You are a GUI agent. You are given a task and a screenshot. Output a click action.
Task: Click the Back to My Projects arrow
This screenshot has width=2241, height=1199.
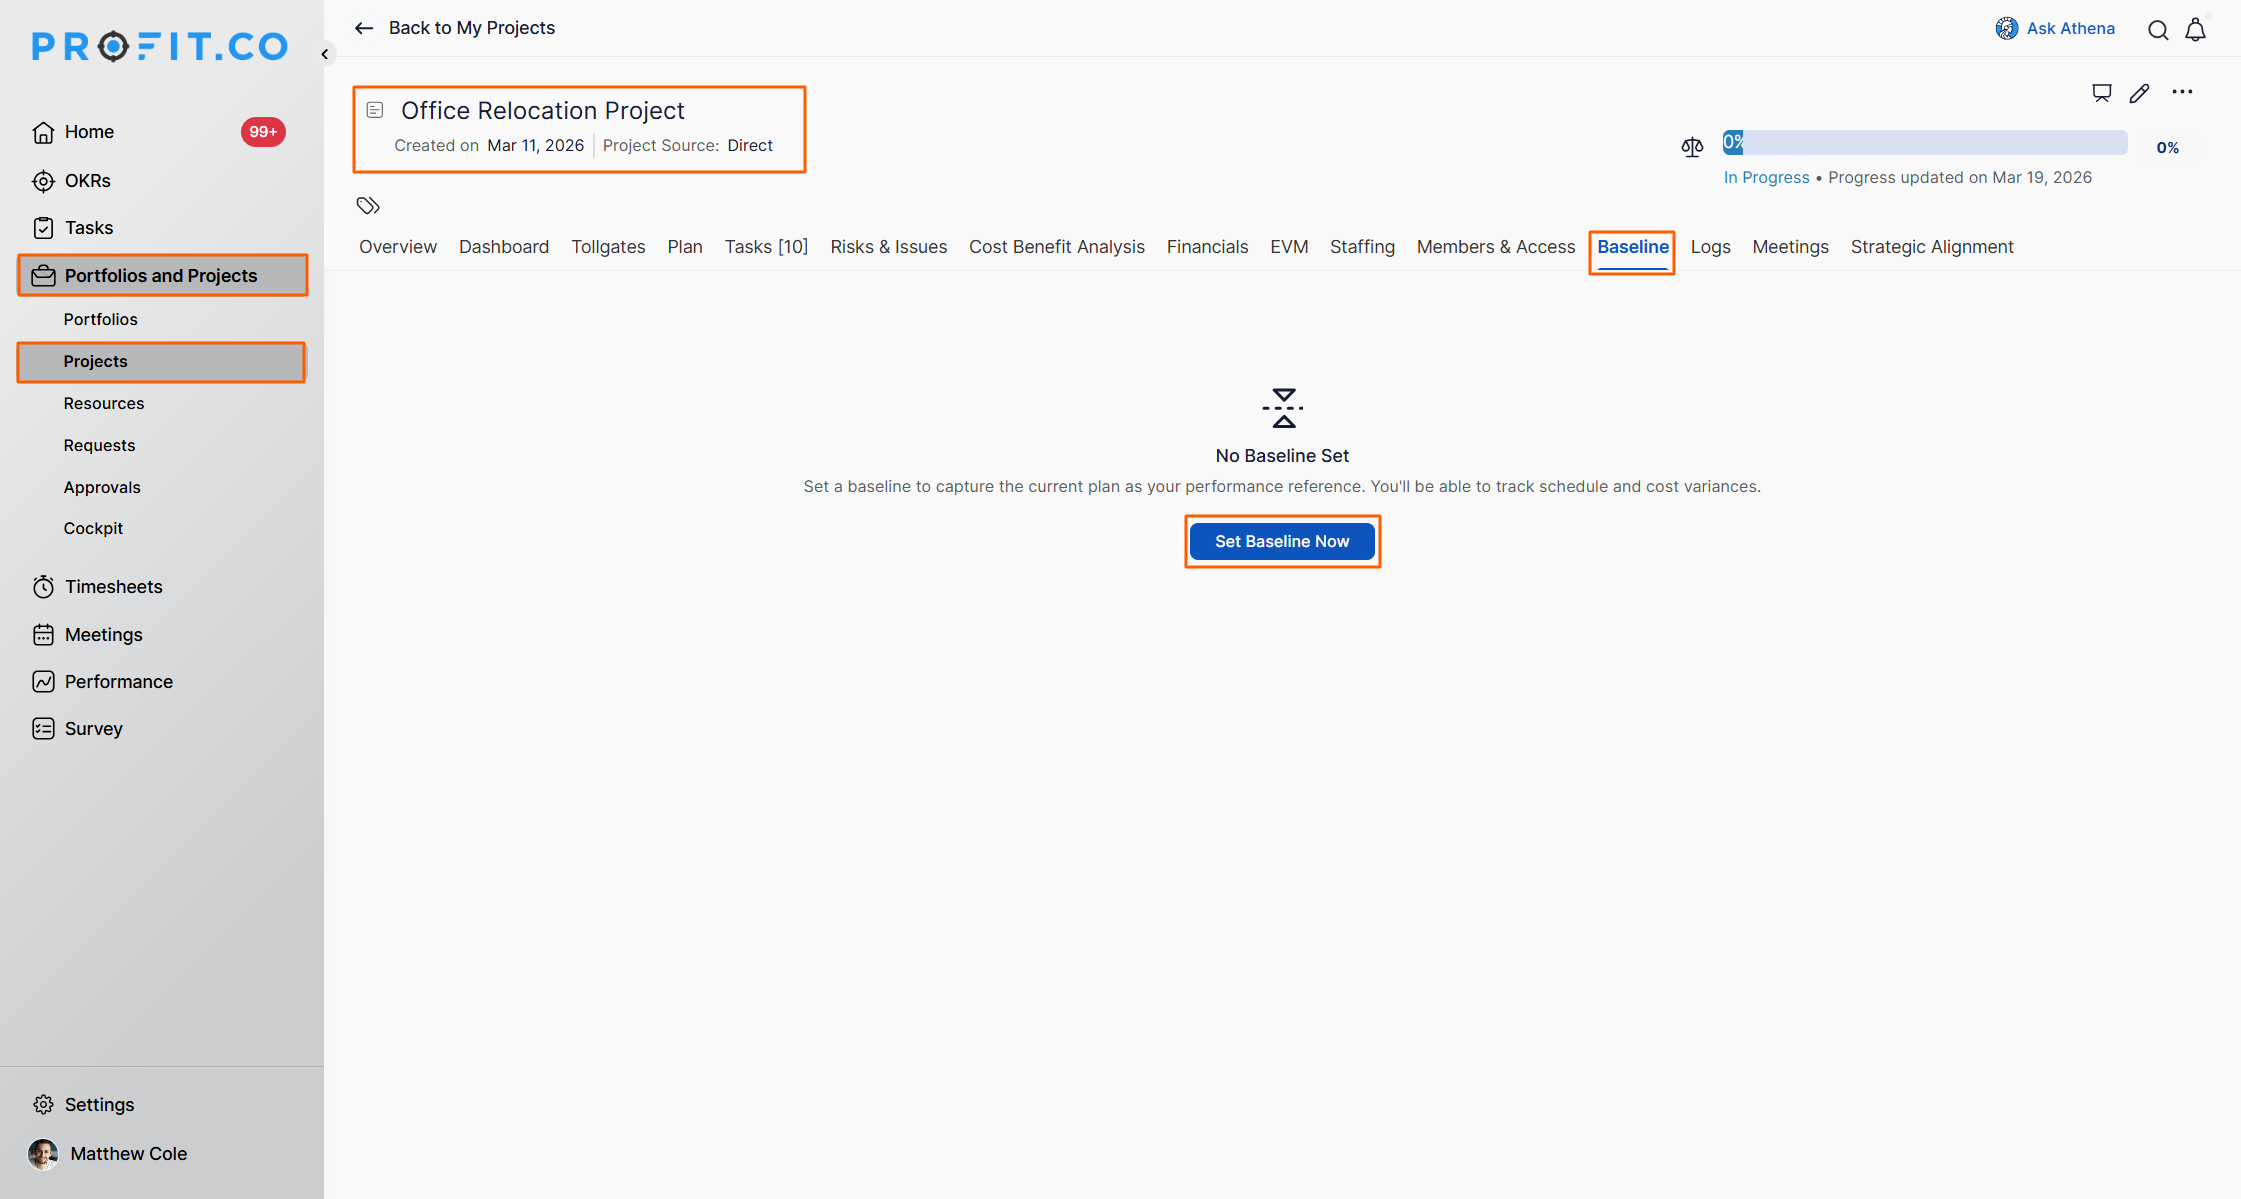pos(364,28)
